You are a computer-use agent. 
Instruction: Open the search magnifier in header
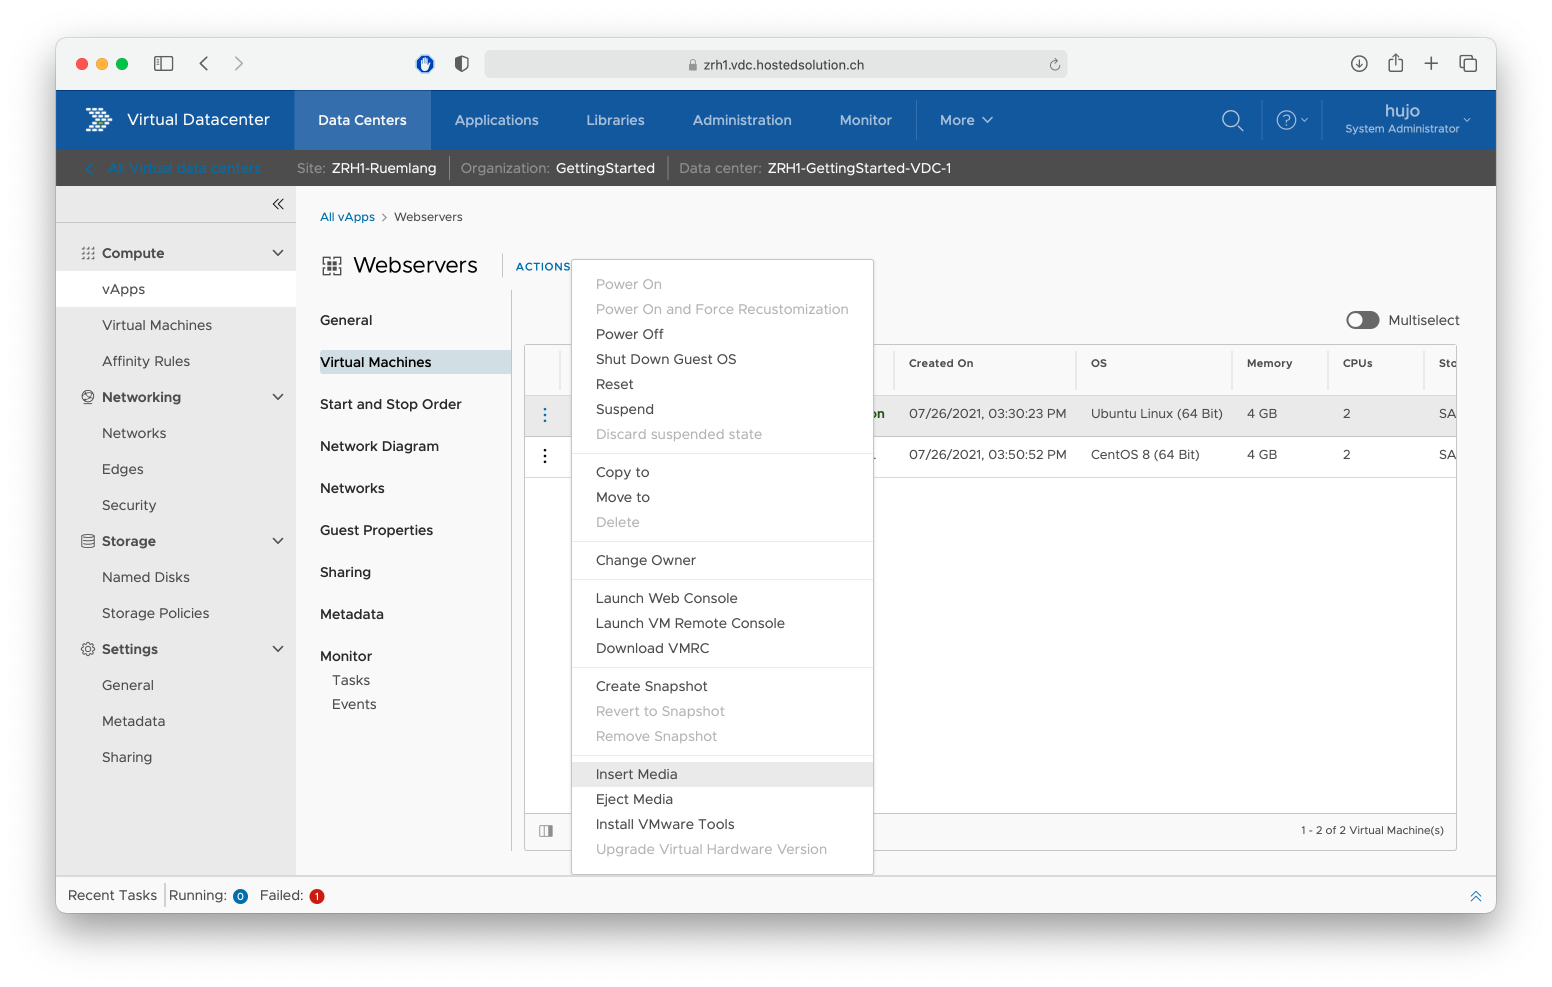[x=1232, y=120]
